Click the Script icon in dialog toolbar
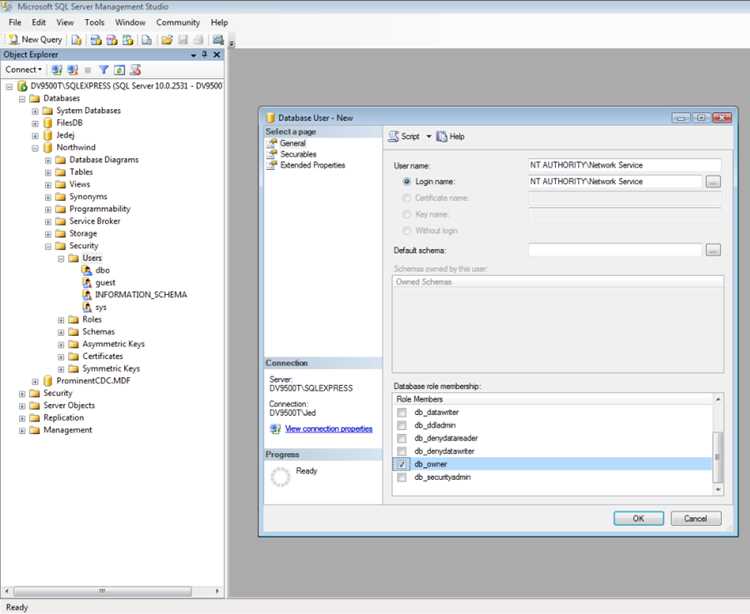 coord(393,137)
